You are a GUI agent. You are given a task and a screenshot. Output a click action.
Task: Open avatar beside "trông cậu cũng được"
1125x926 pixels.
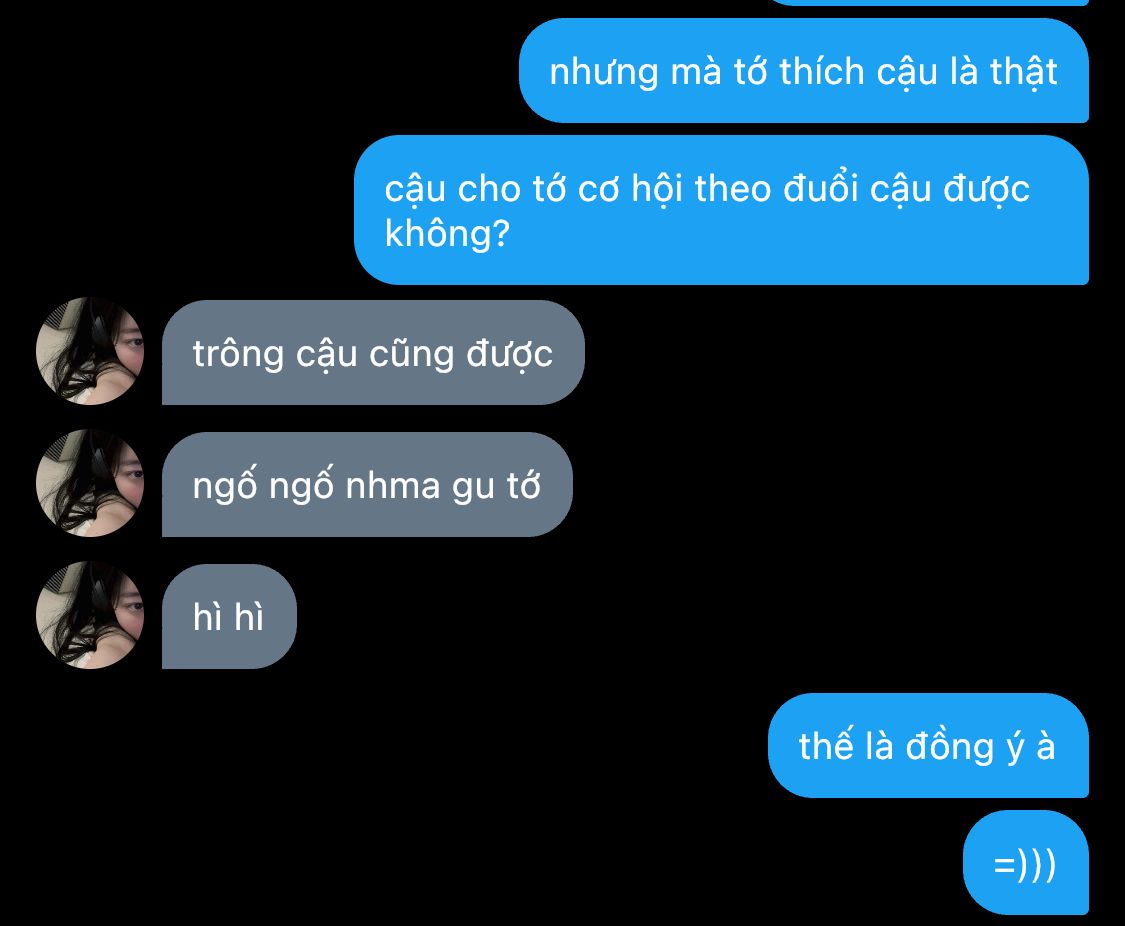point(90,351)
